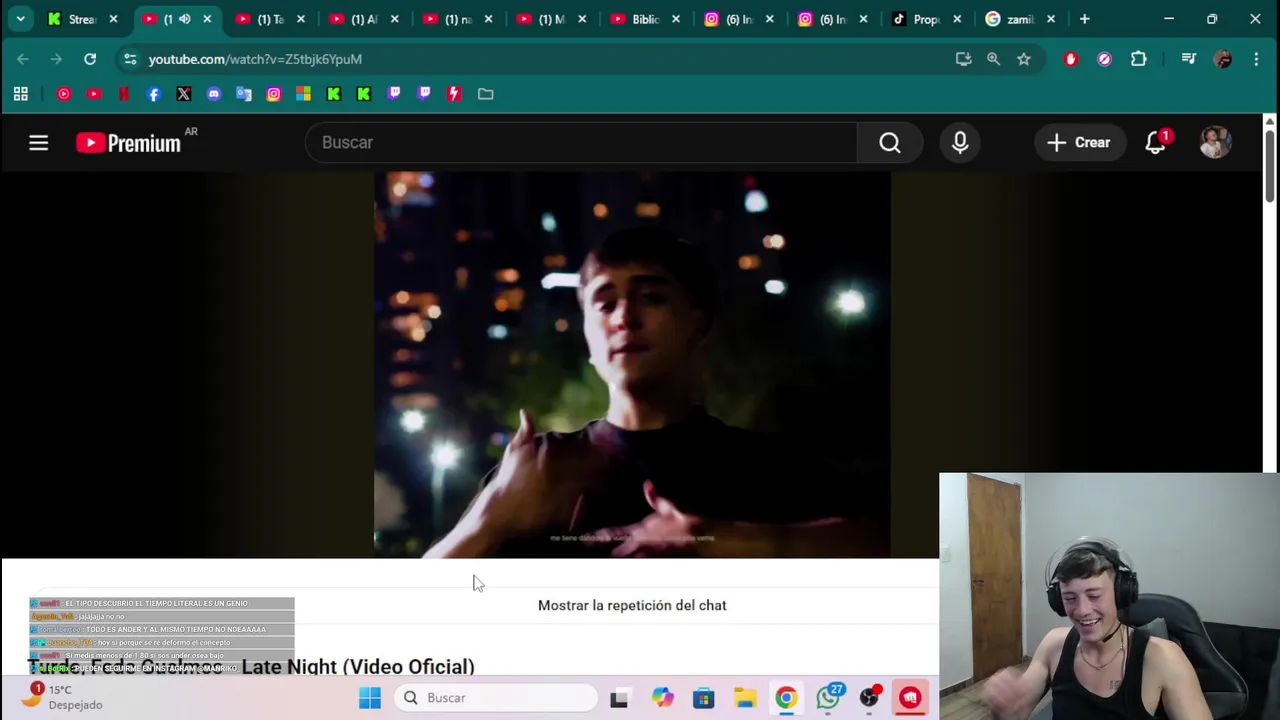View site information icon in address bar

tap(130, 59)
